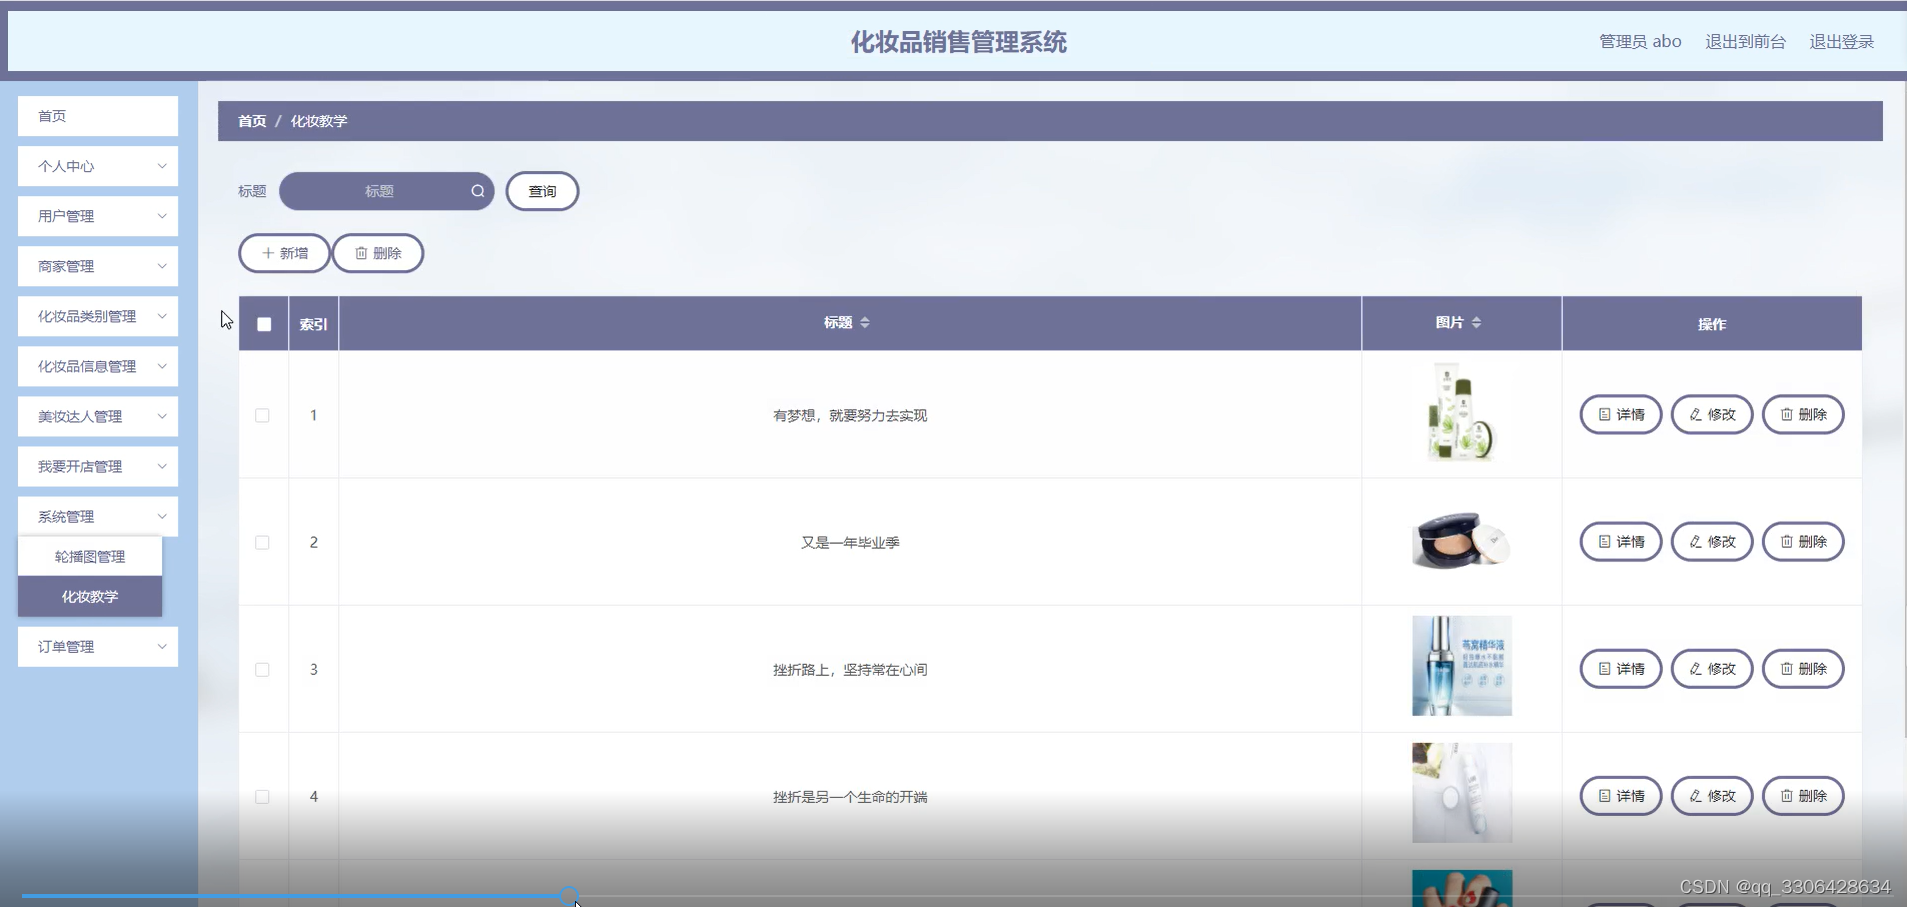Click the trash icon for row 有梦想，就要努力去实现
Viewport: 1907px width, 907px height.
click(1786, 414)
